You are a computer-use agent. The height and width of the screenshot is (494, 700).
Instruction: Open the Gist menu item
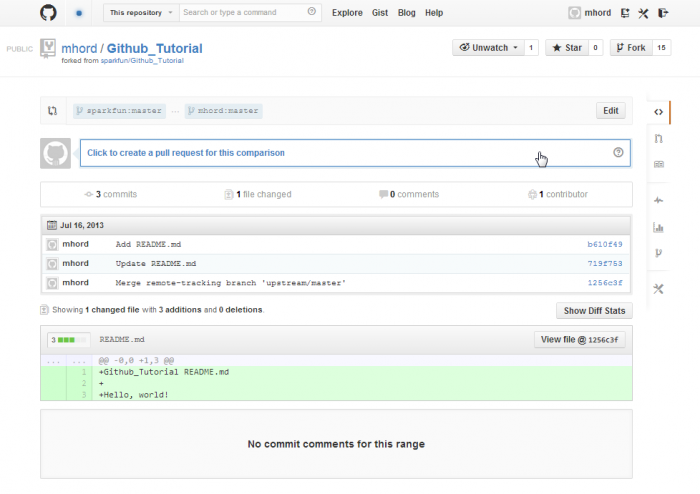click(x=380, y=13)
